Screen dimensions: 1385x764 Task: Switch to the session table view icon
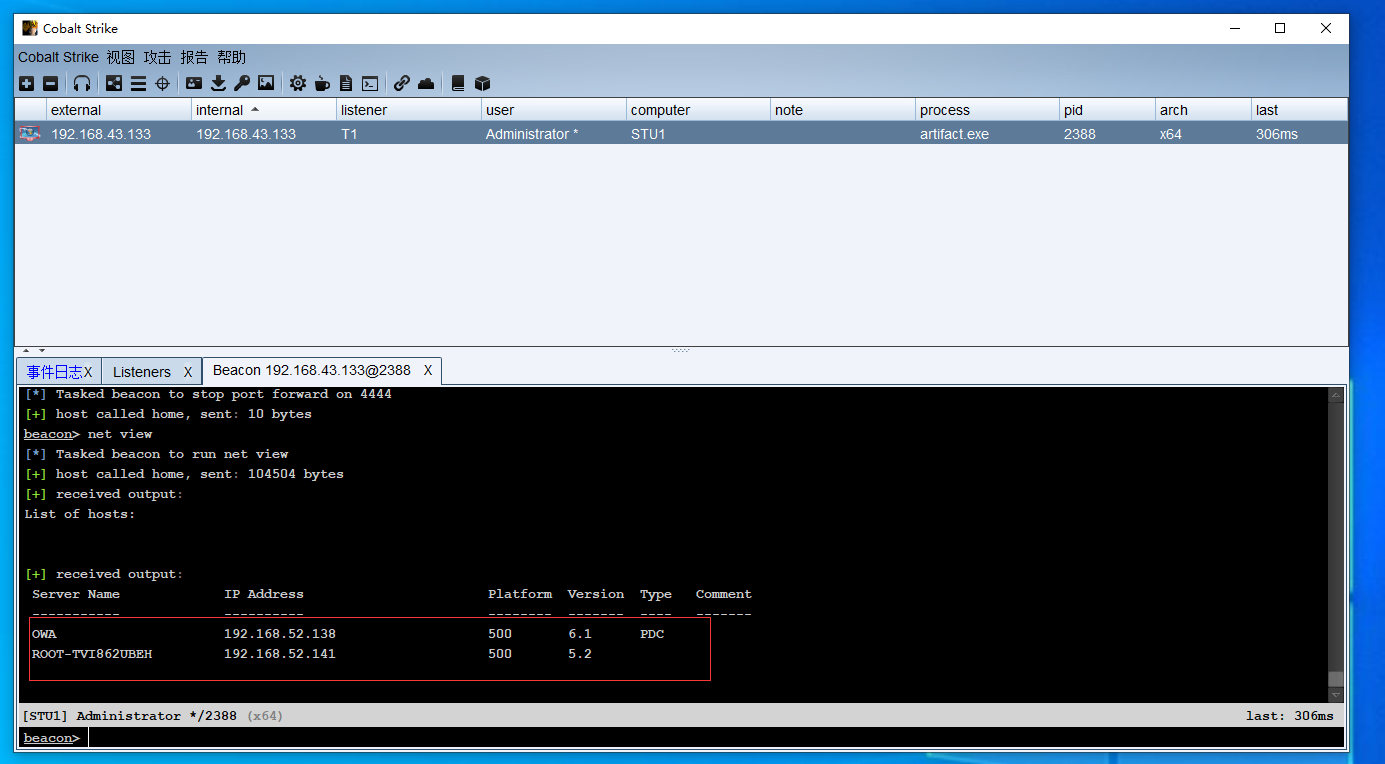(x=138, y=84)
